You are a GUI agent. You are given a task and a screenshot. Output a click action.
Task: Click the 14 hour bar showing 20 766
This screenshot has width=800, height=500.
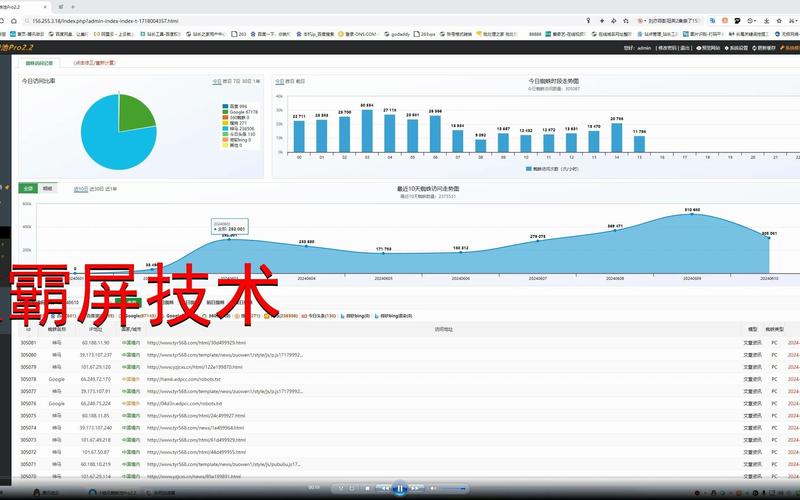(x=616, y=138)
